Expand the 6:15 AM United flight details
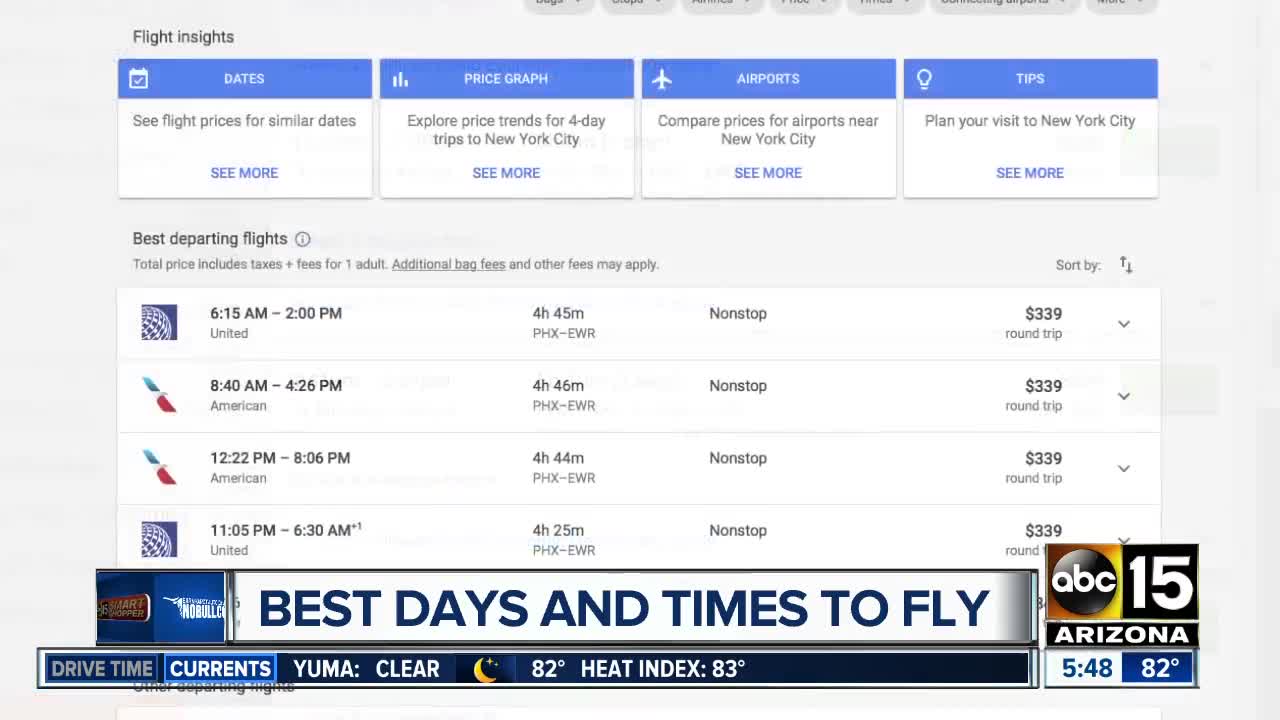 (x=1124, y=324)
